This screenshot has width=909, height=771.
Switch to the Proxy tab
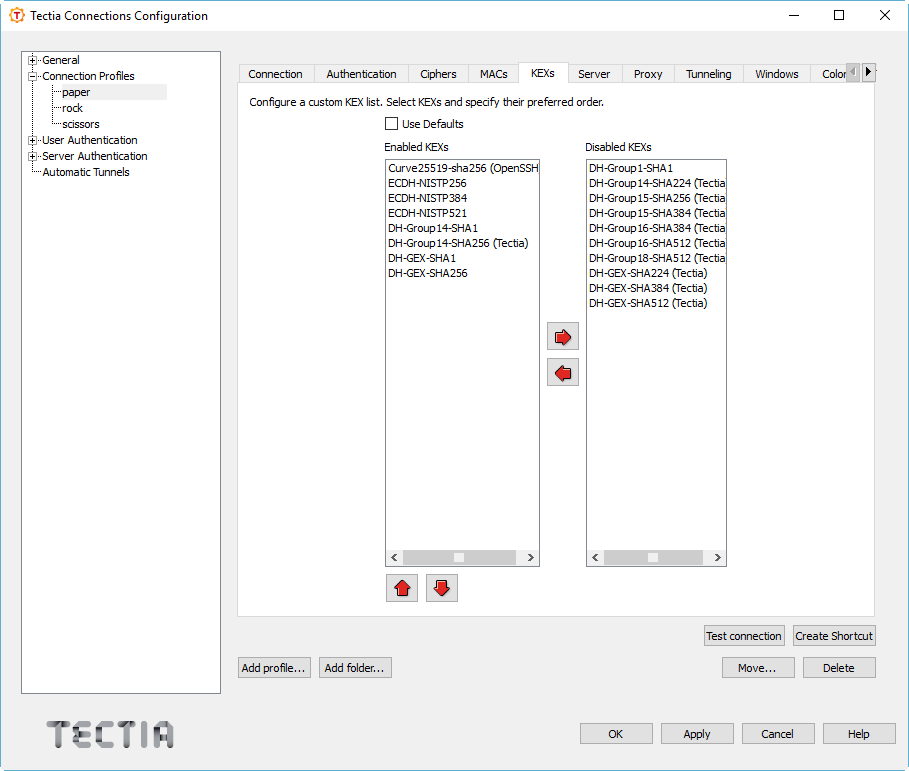click(647, 73)
